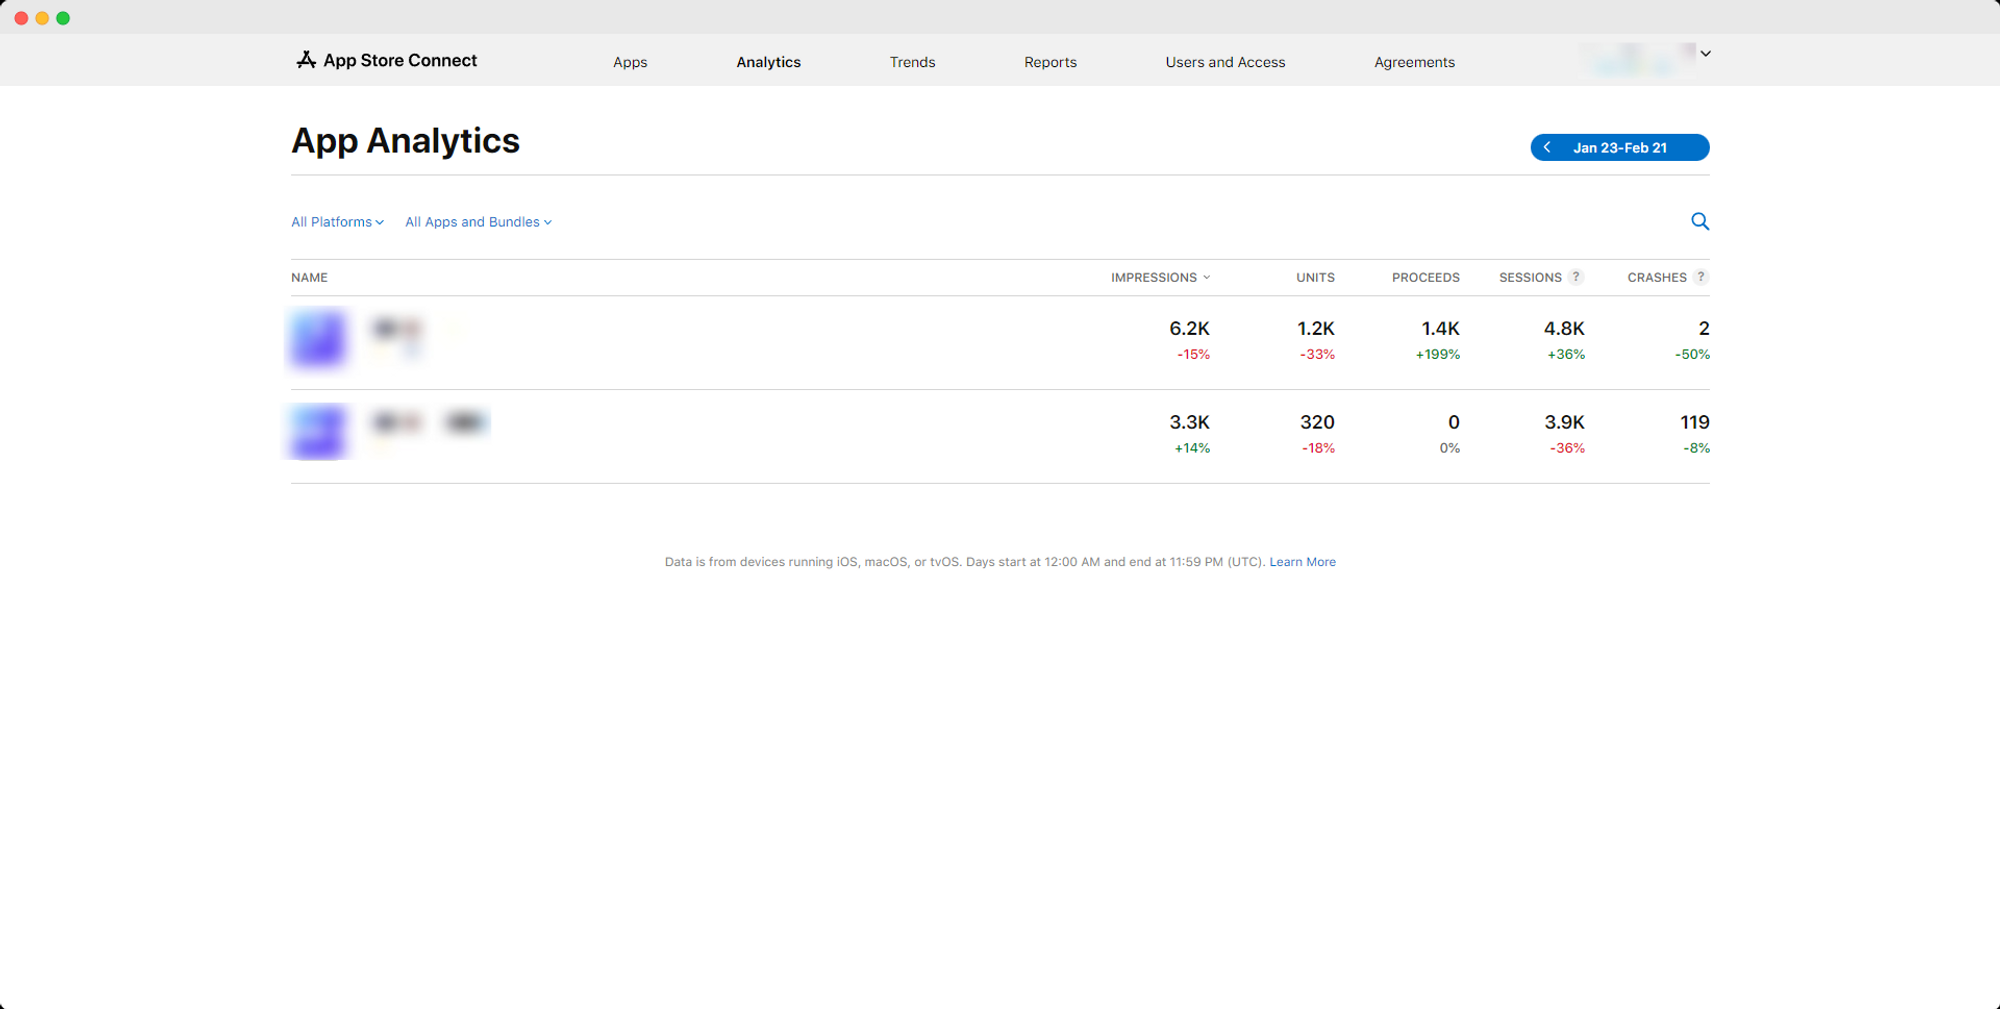
Task: Click the Crashes help question mark
Action: tap(1701, 277)
